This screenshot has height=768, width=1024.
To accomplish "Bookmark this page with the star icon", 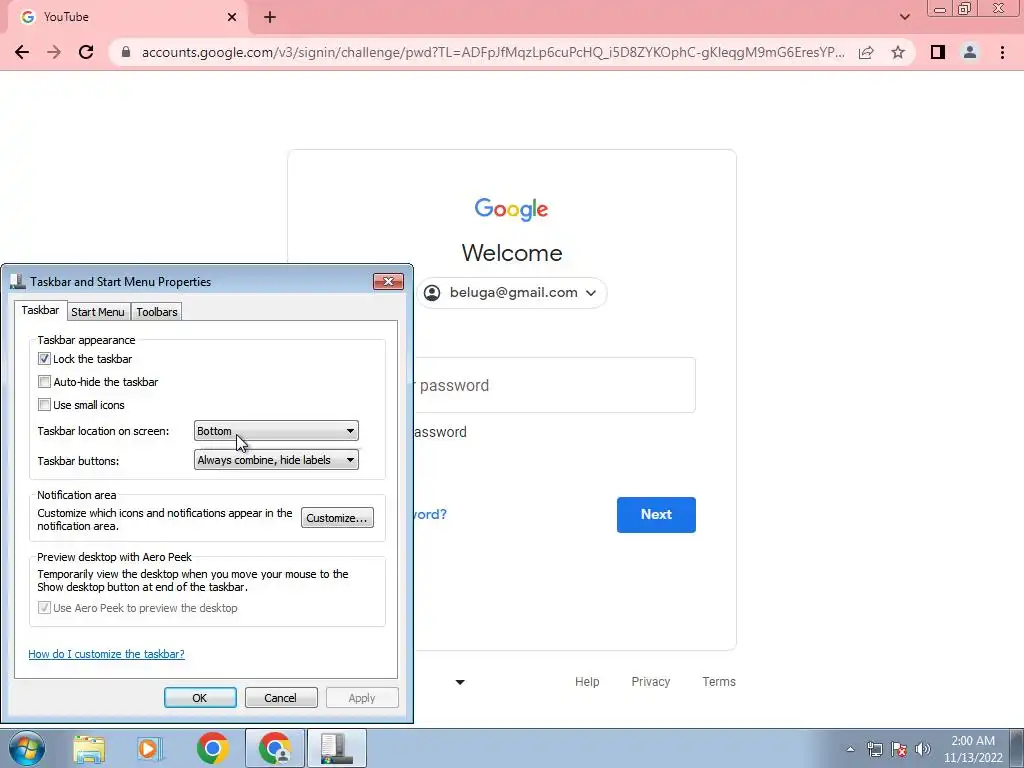I will point(898,52).
